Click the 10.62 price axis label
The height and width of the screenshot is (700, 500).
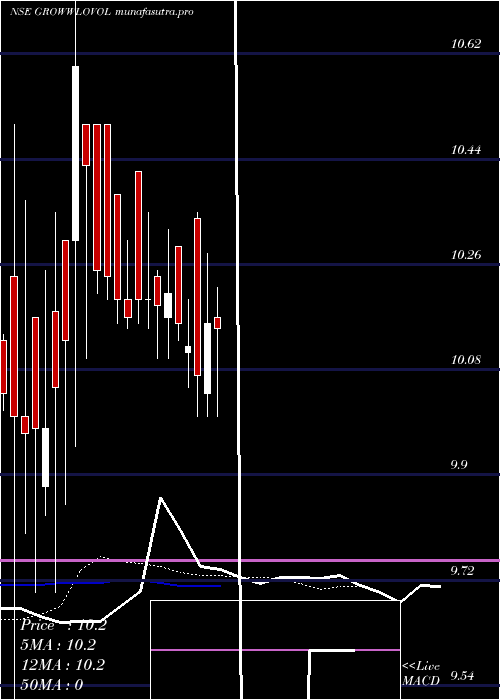point(466,44)
